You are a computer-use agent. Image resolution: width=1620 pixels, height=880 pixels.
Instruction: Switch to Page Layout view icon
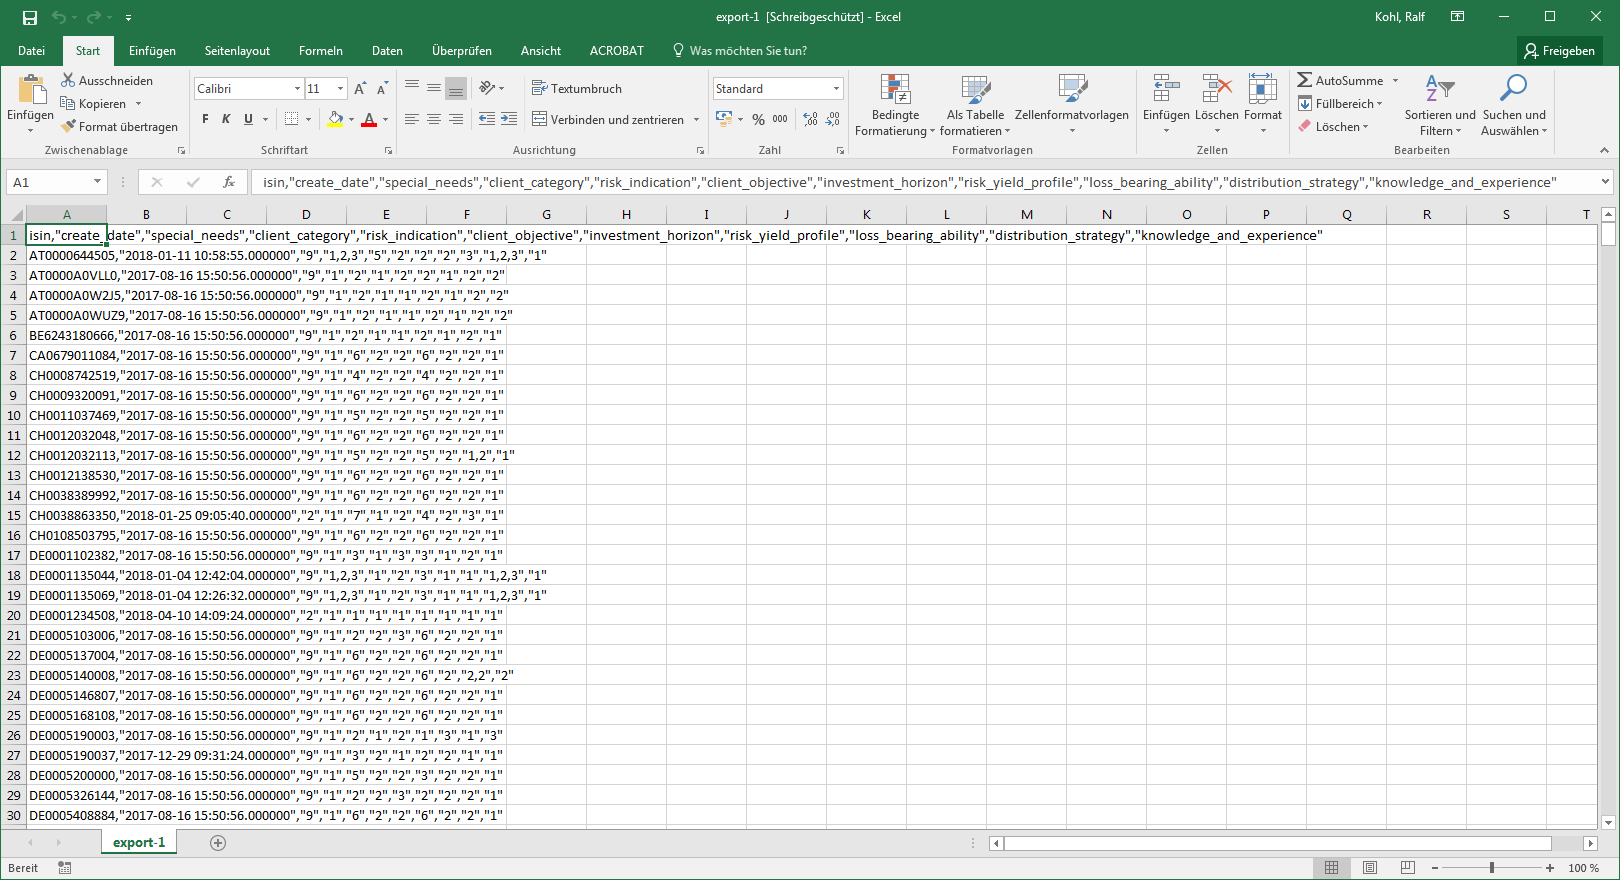coord(1370,867)
